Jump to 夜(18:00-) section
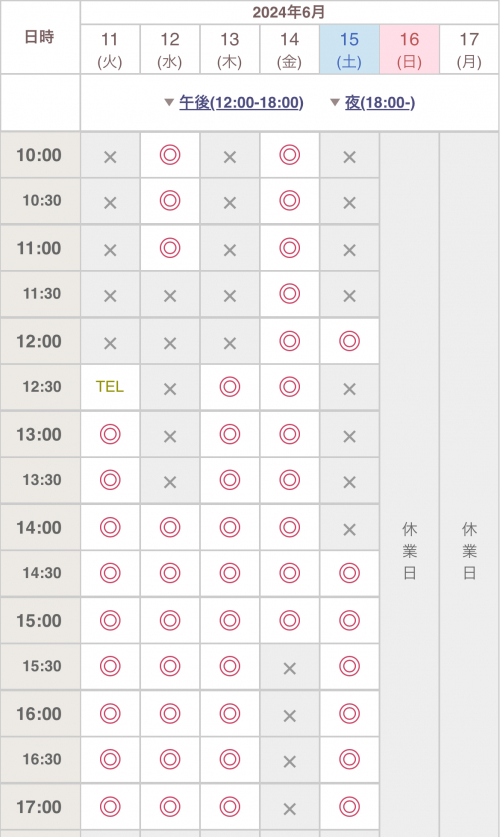The width and height of the screenshot is (500, 837). [380, 102]
